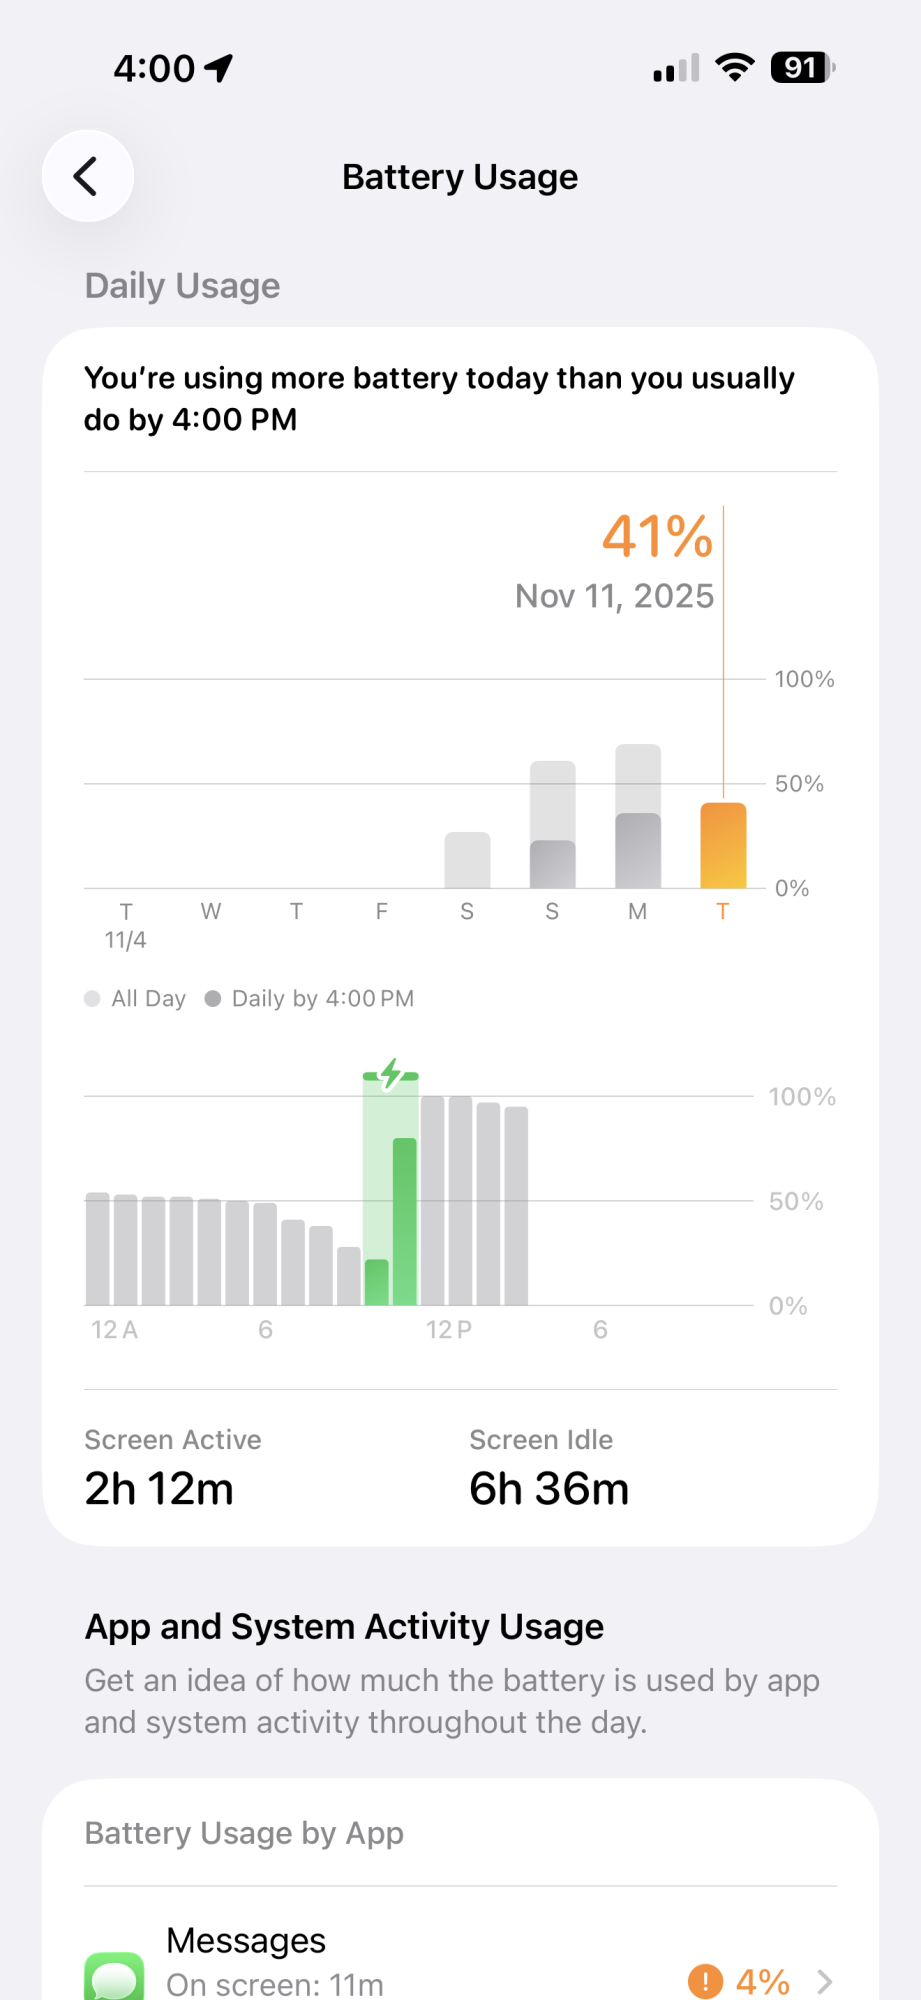This screenshot has height=2000, width=921.
Task: Tap the 12 A hourly bar
Action: 98,1249
